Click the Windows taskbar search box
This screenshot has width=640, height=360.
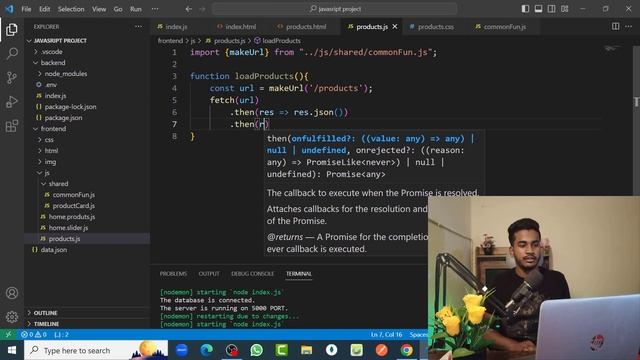point(96,350)
